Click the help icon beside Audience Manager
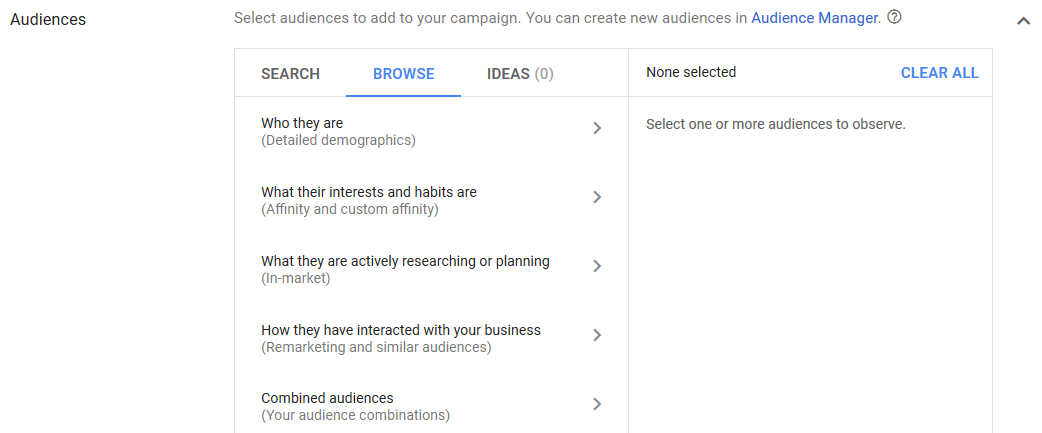Viewport: 1042px width, 433px height. pyautogui.click(x=895, y=18)
